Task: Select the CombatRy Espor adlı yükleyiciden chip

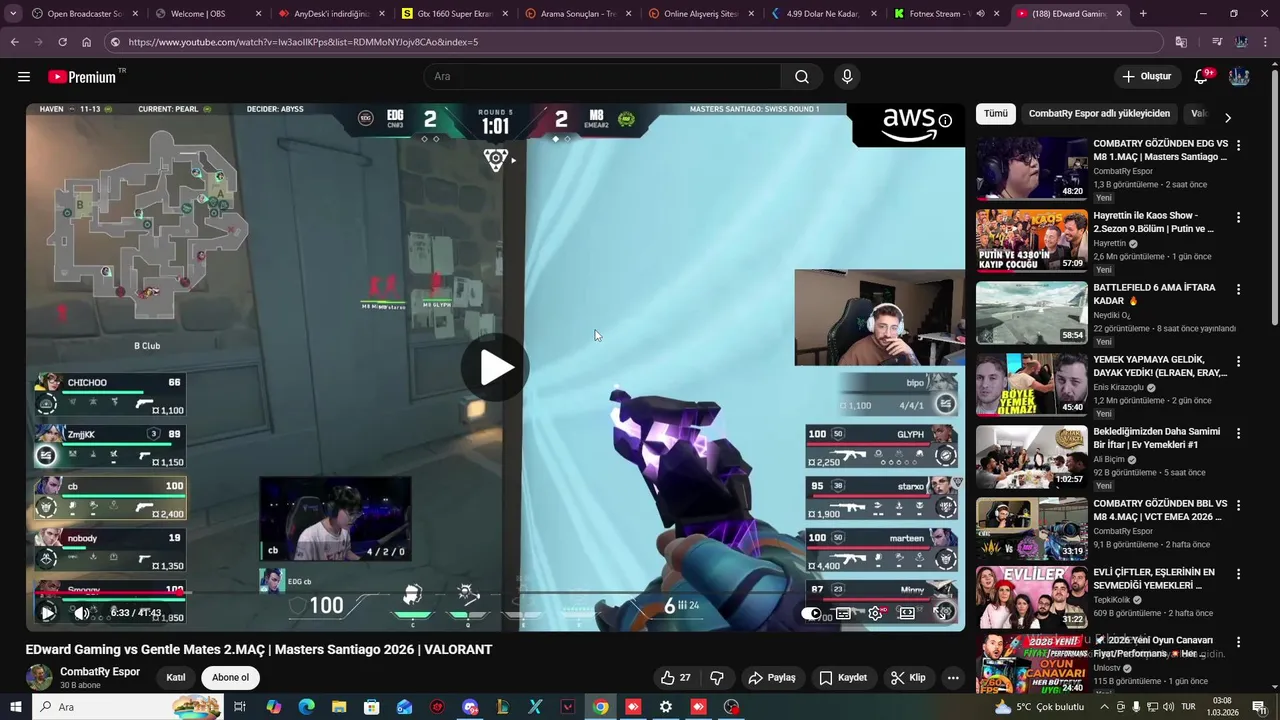Action: click(x=1099, y=114)
